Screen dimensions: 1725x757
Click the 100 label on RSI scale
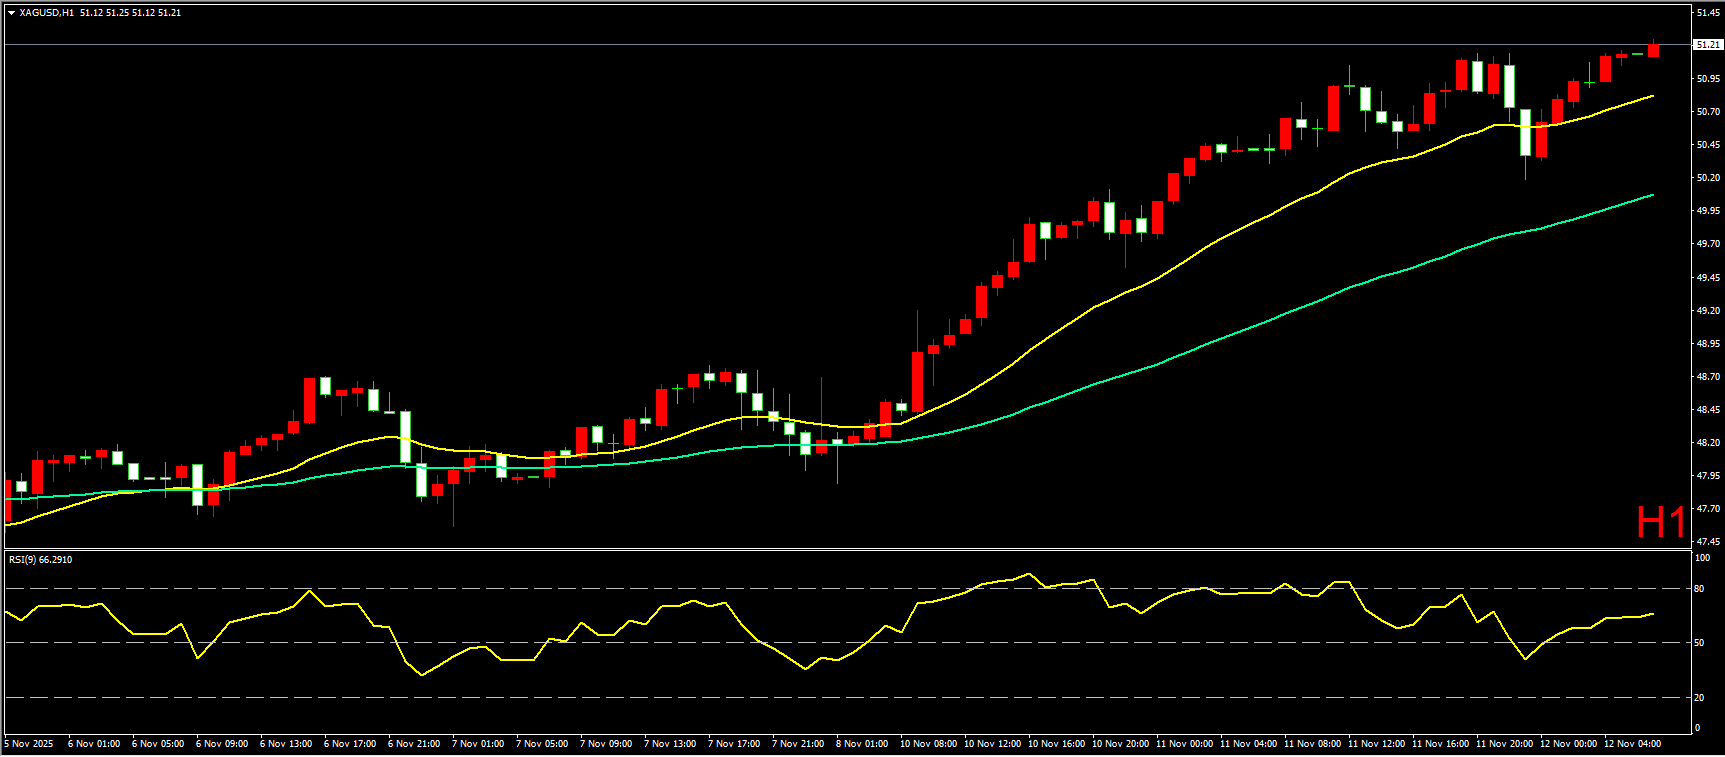click(x=1702, y=558)
